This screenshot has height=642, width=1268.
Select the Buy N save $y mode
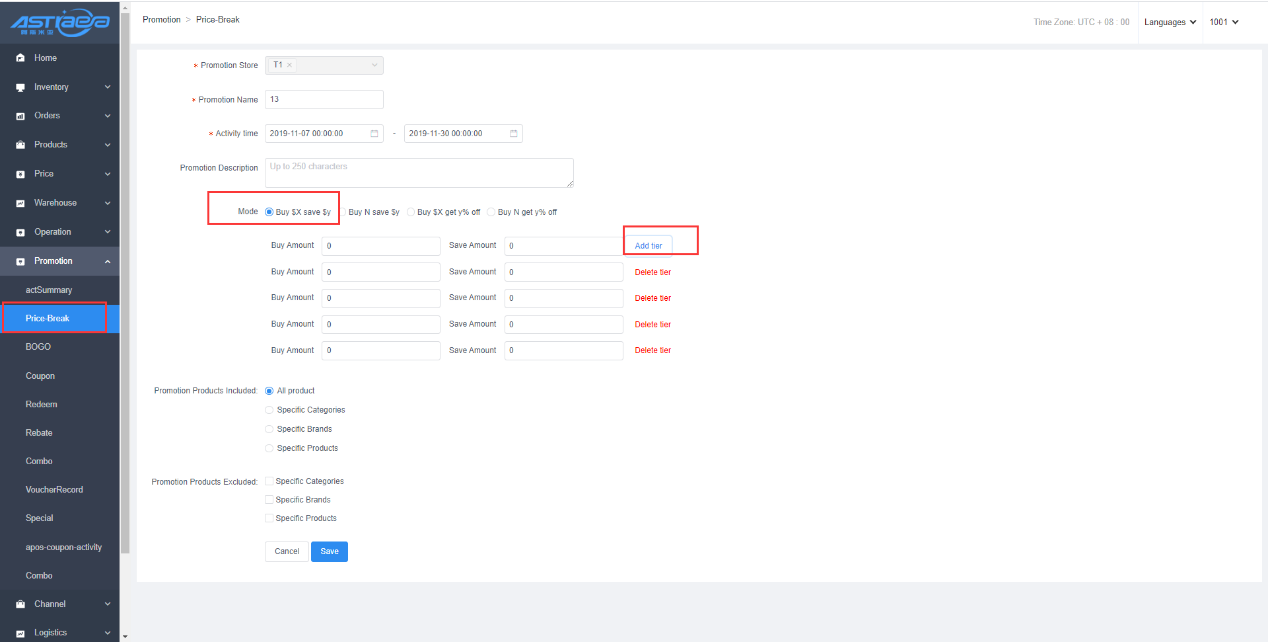click(x=342, y=212)
